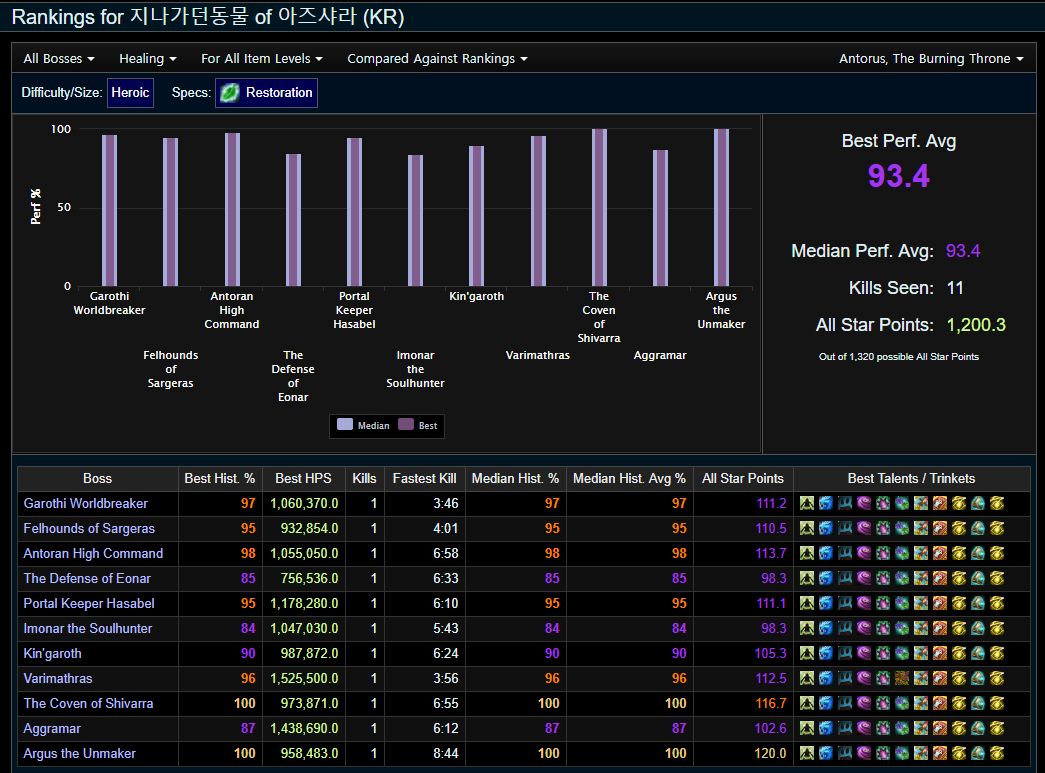
Task: Open The Coven of Shivarra boss link
Action: tap(88, 703)
